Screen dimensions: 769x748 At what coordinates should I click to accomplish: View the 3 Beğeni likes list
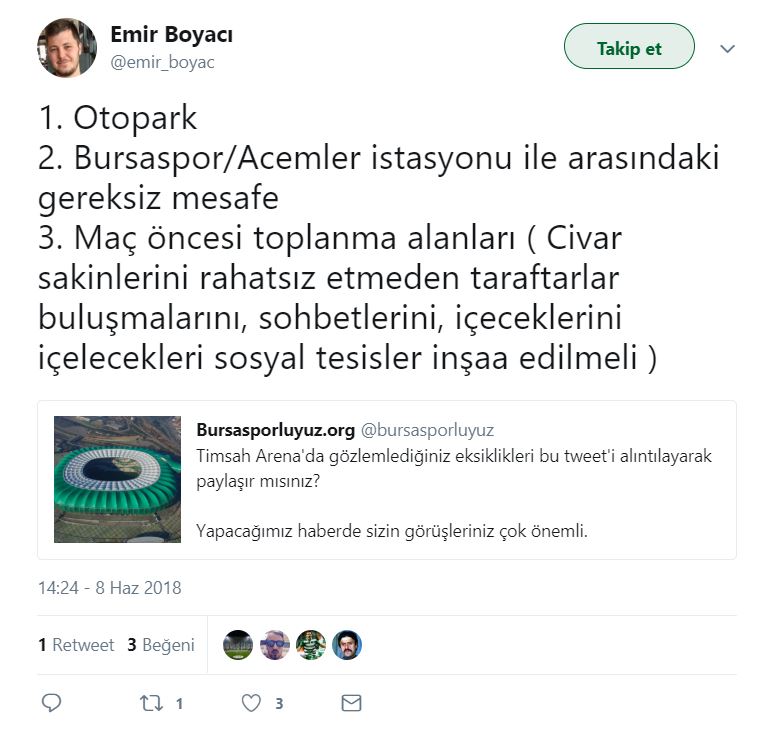(x=161, y=645)
